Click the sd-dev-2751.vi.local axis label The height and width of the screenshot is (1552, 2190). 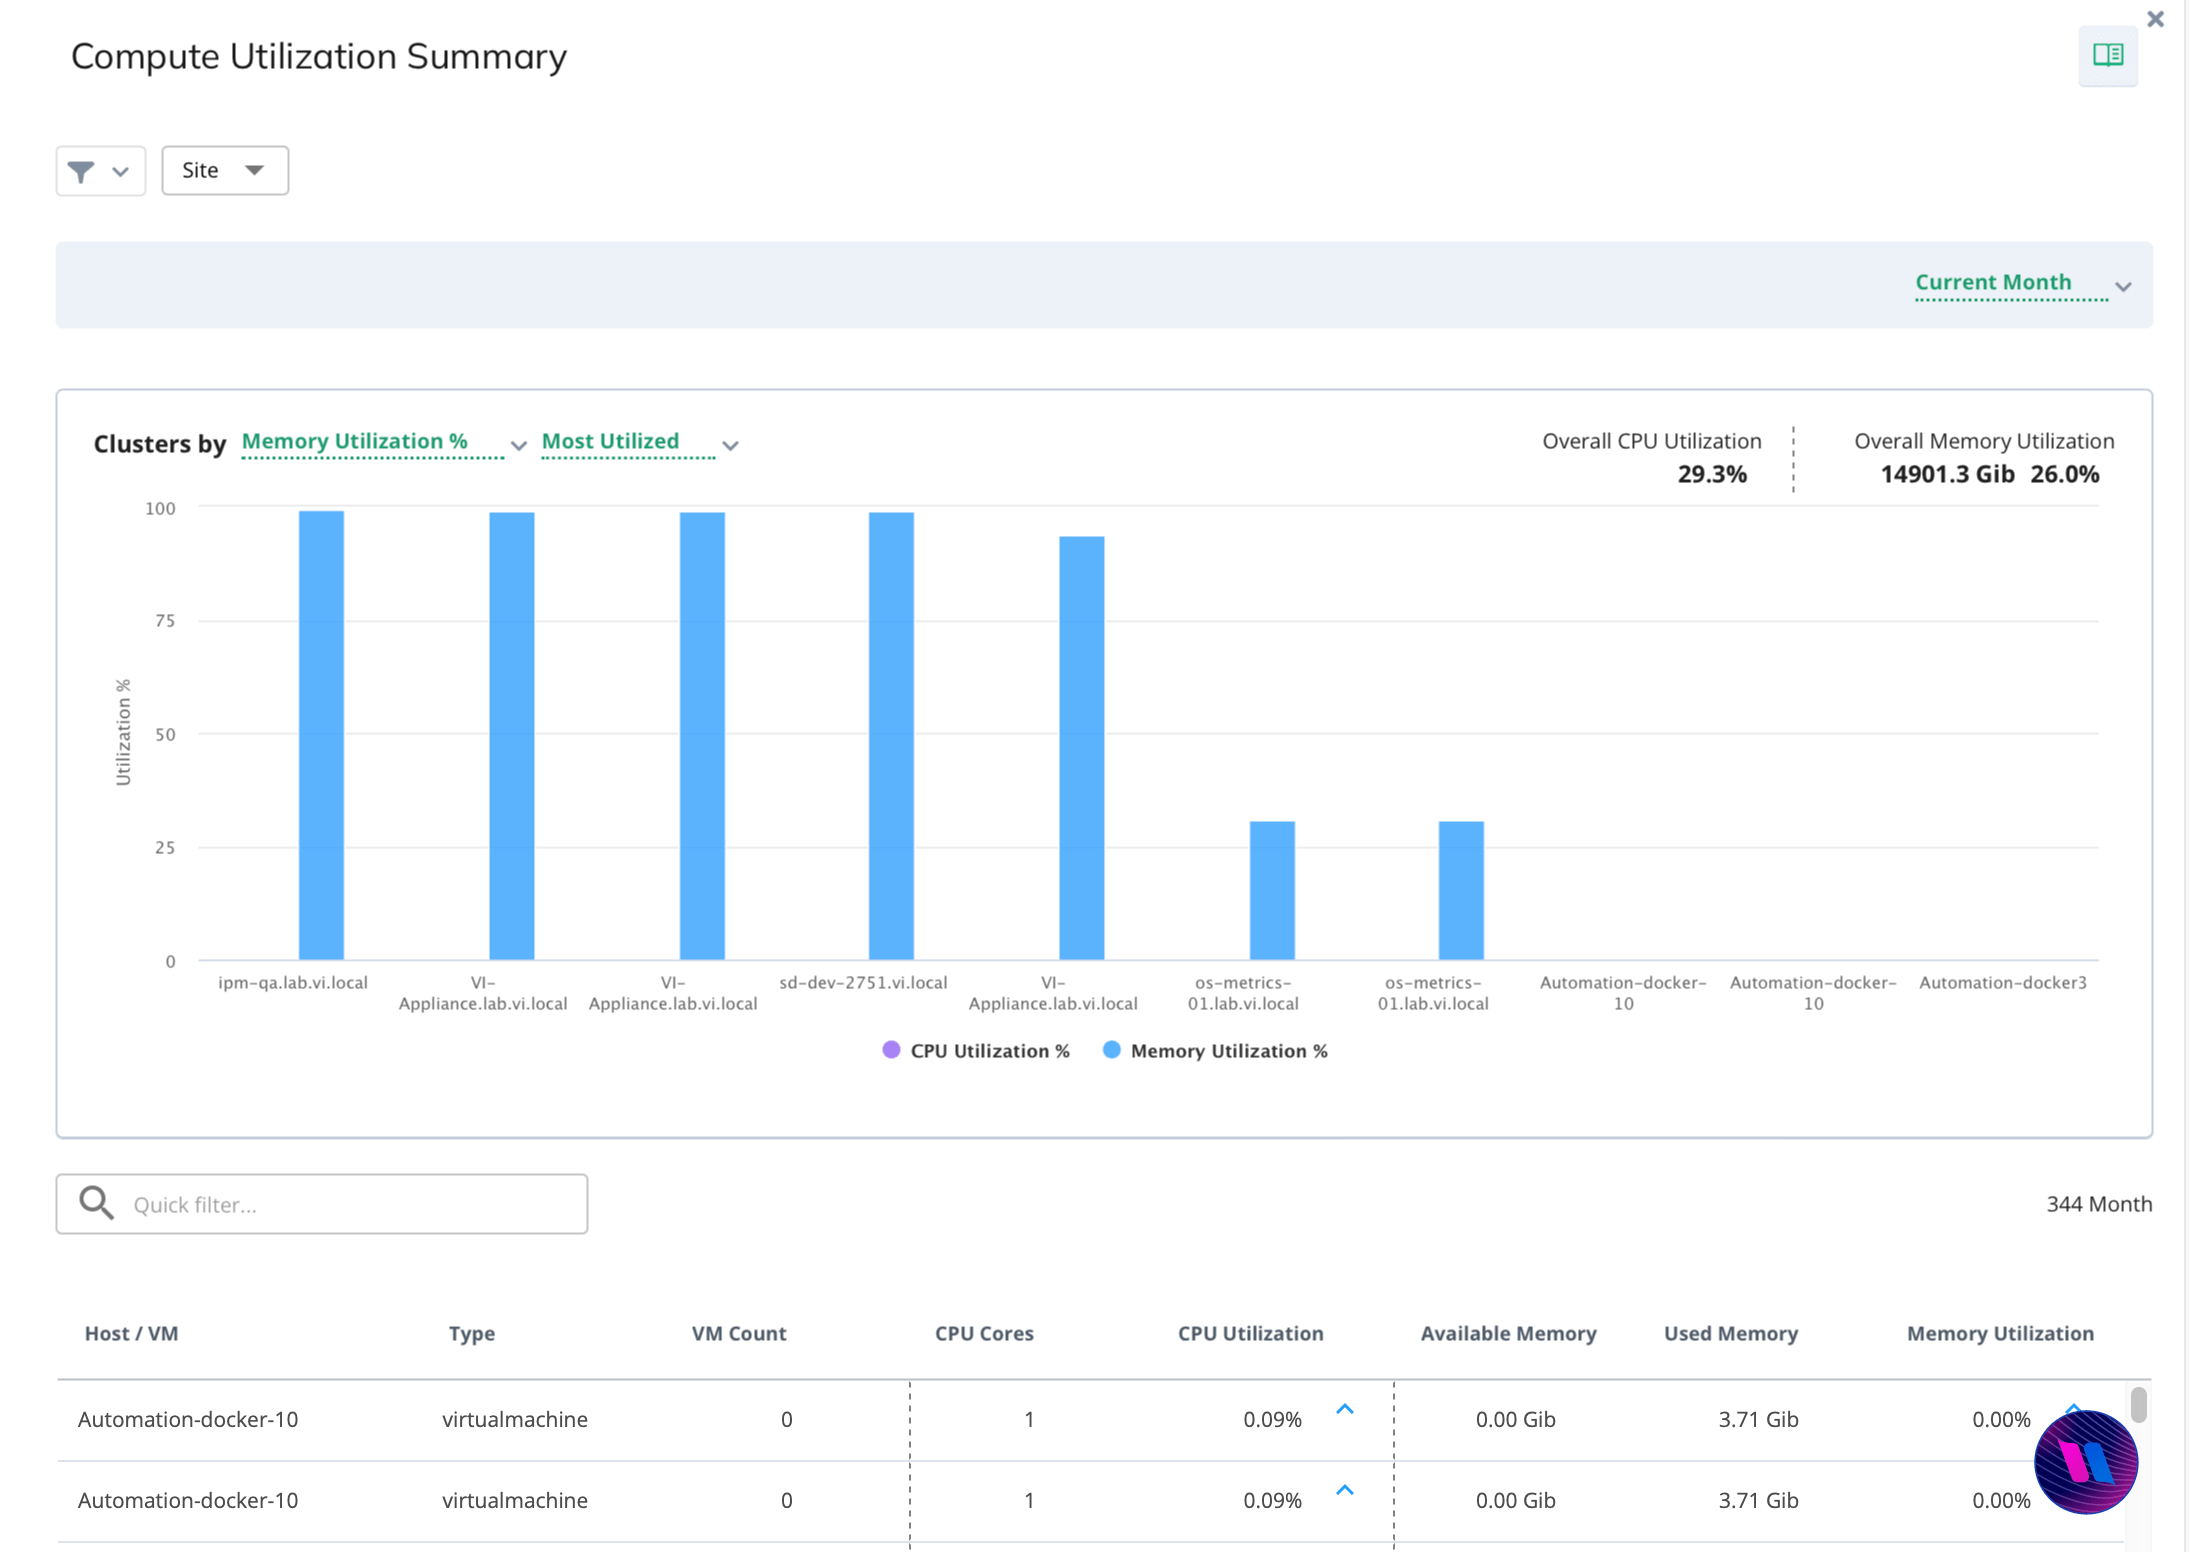863,983
